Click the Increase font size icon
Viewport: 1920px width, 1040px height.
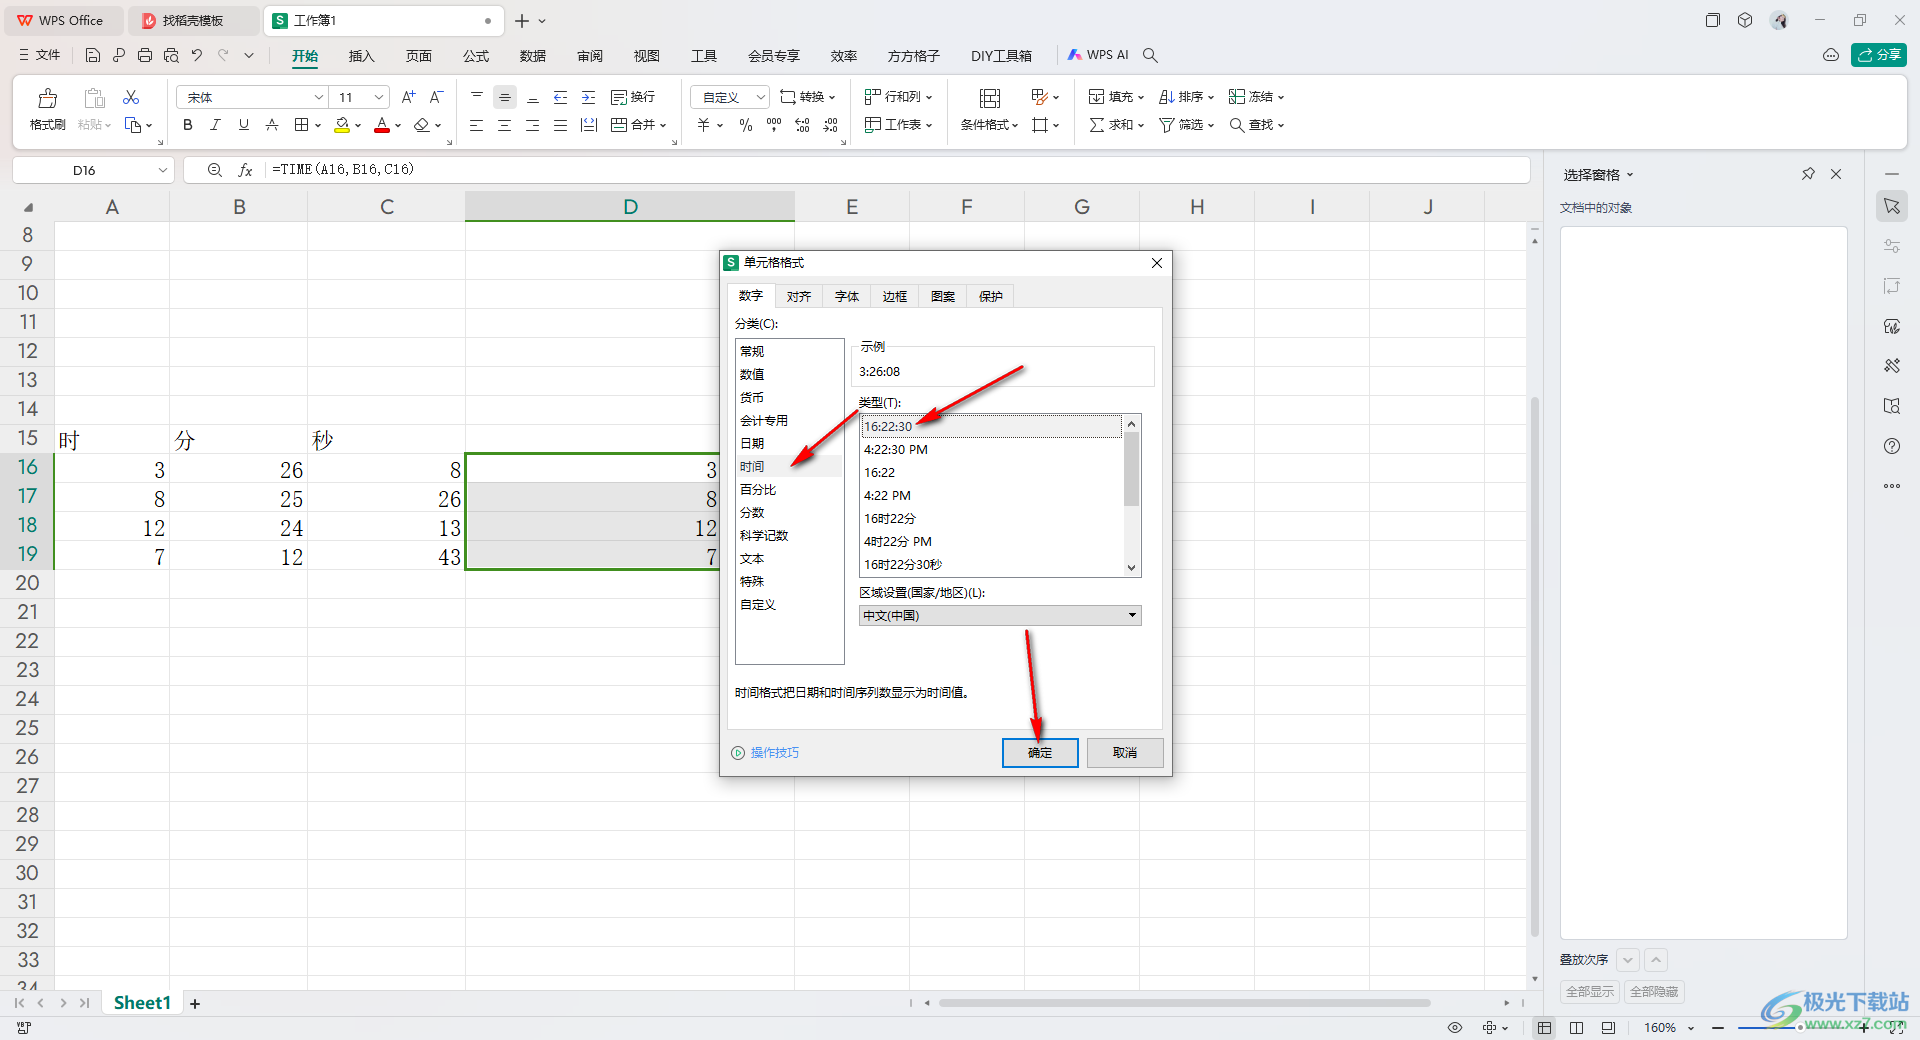(x=408, y=97)
